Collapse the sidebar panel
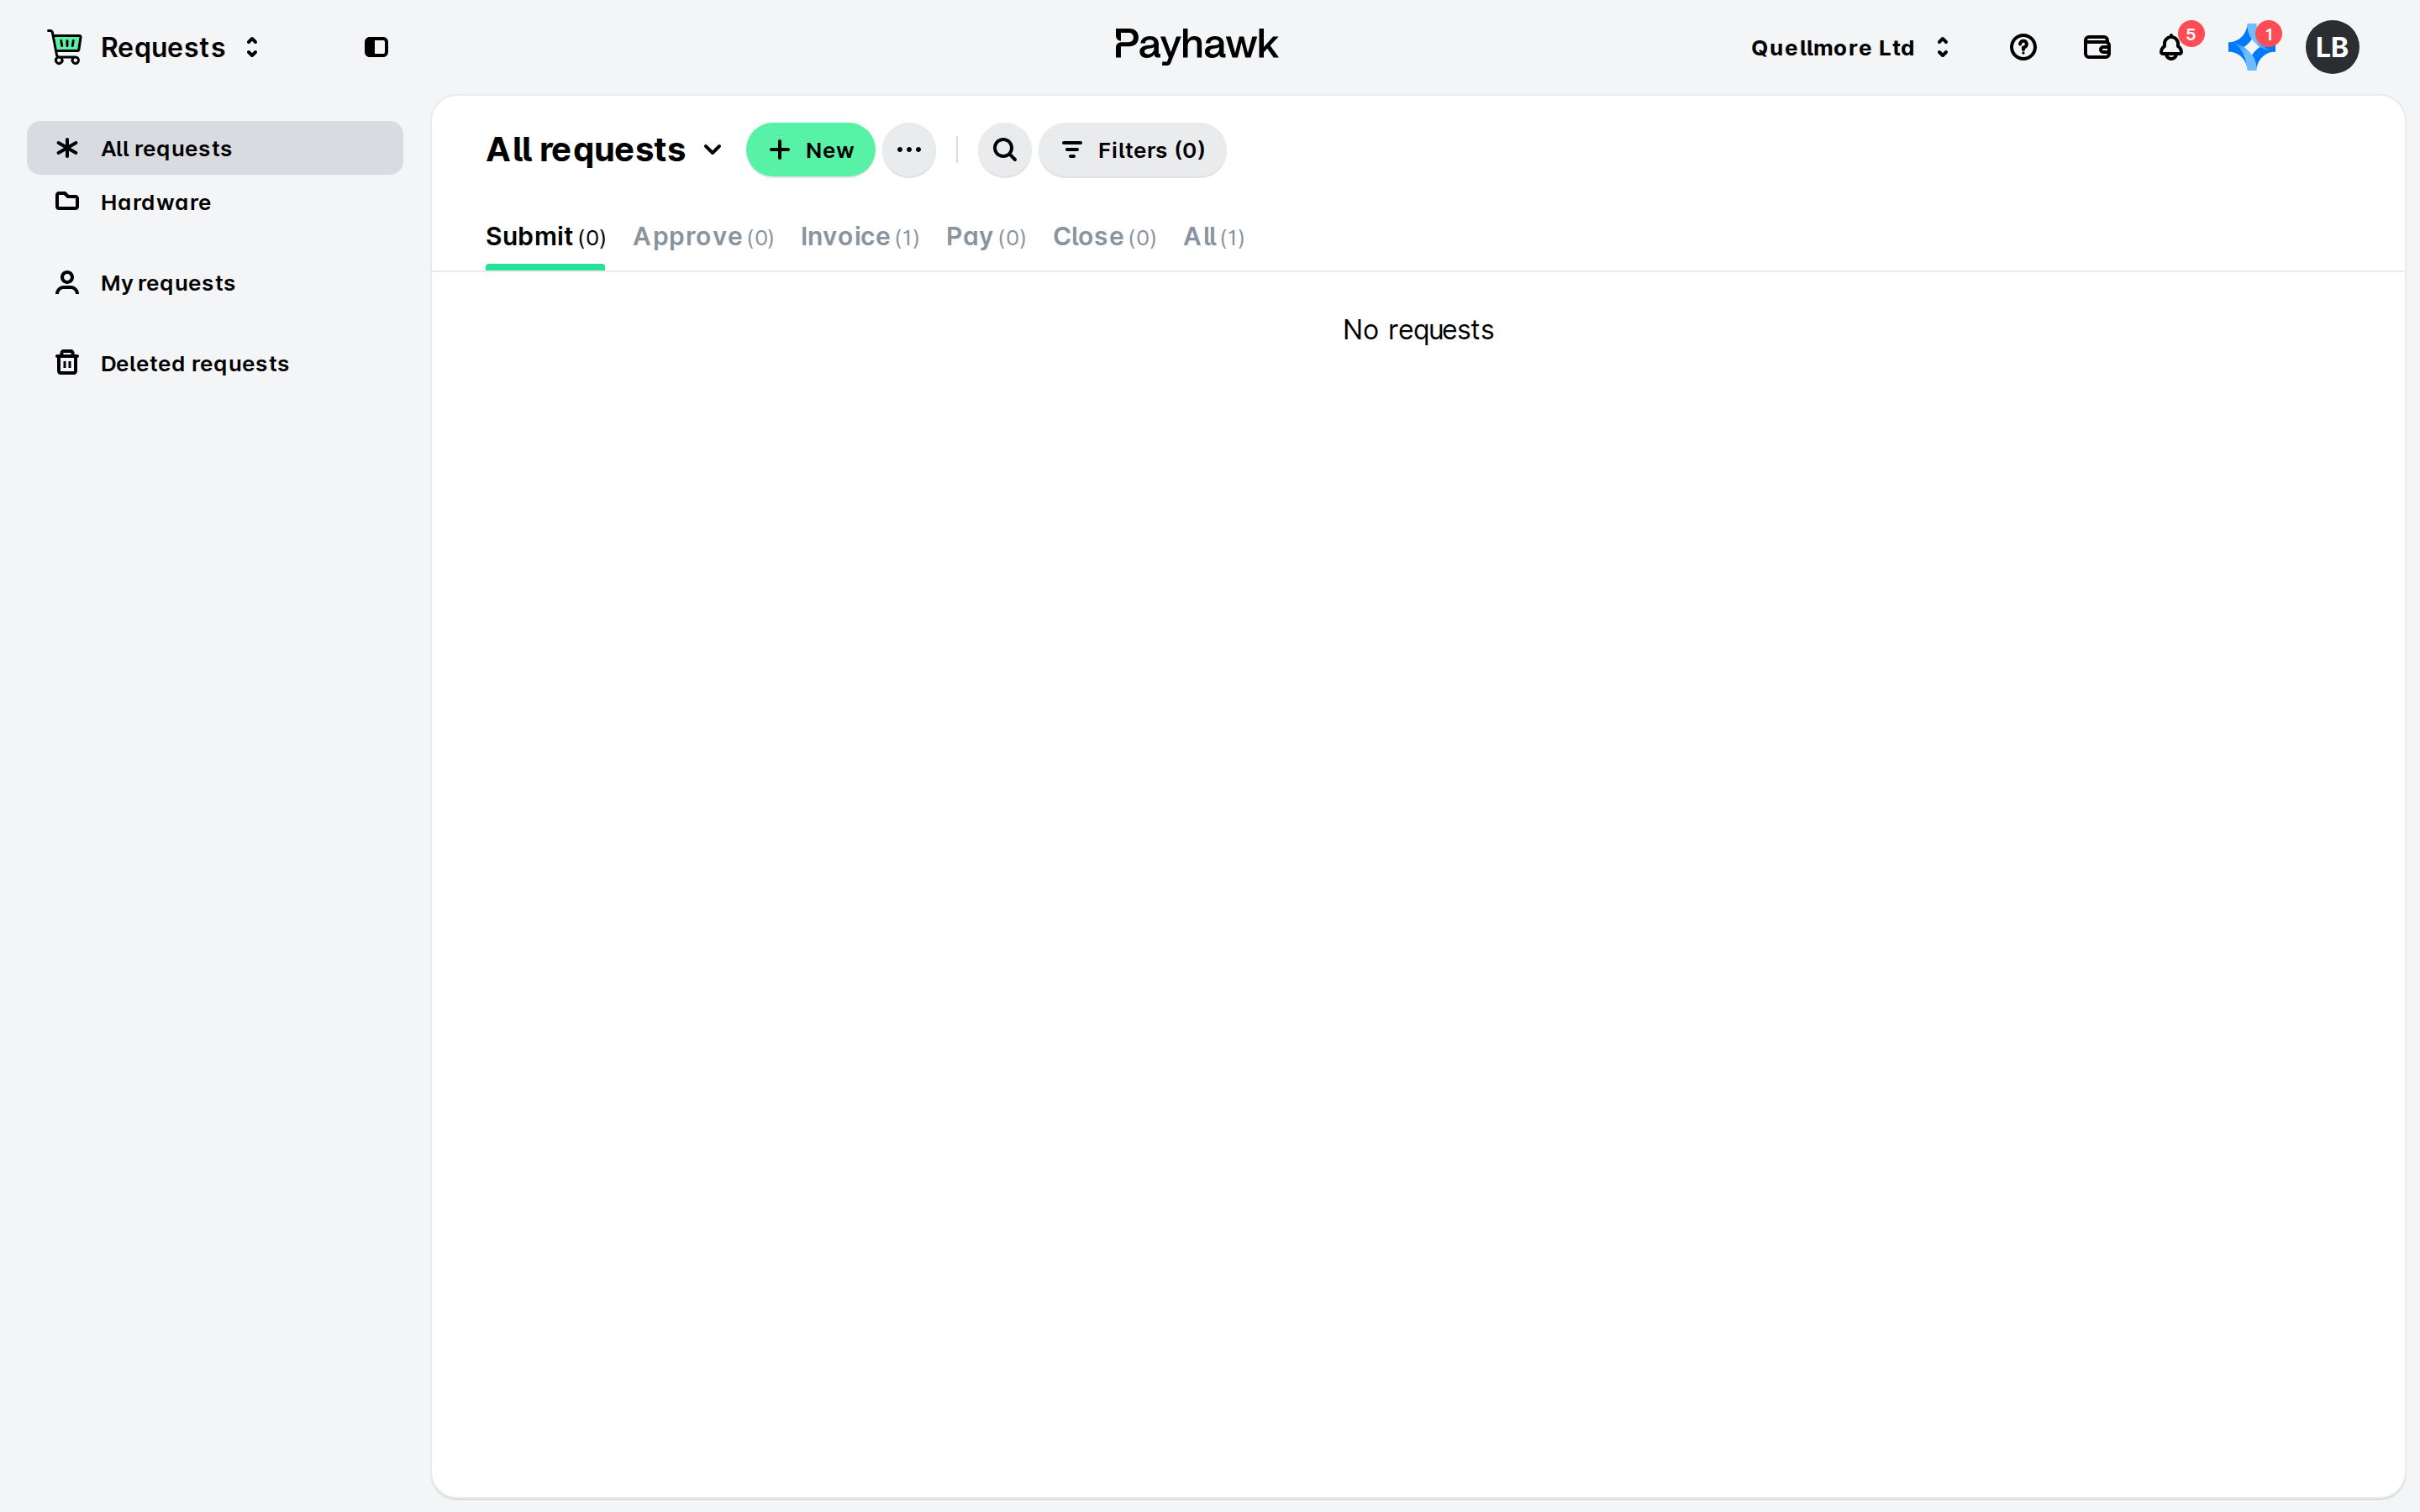 pos(376,47)
